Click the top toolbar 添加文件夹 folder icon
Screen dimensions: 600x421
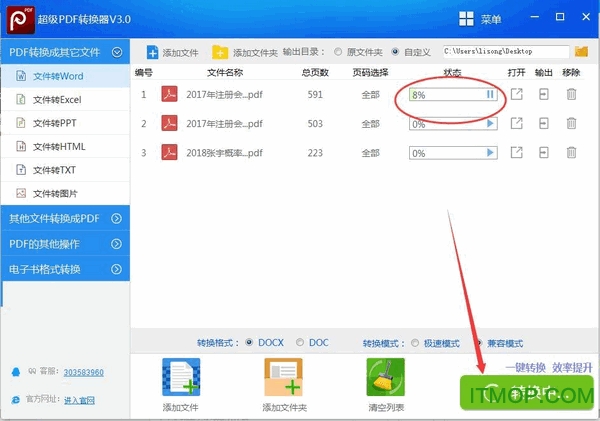(x=220, y=52)
